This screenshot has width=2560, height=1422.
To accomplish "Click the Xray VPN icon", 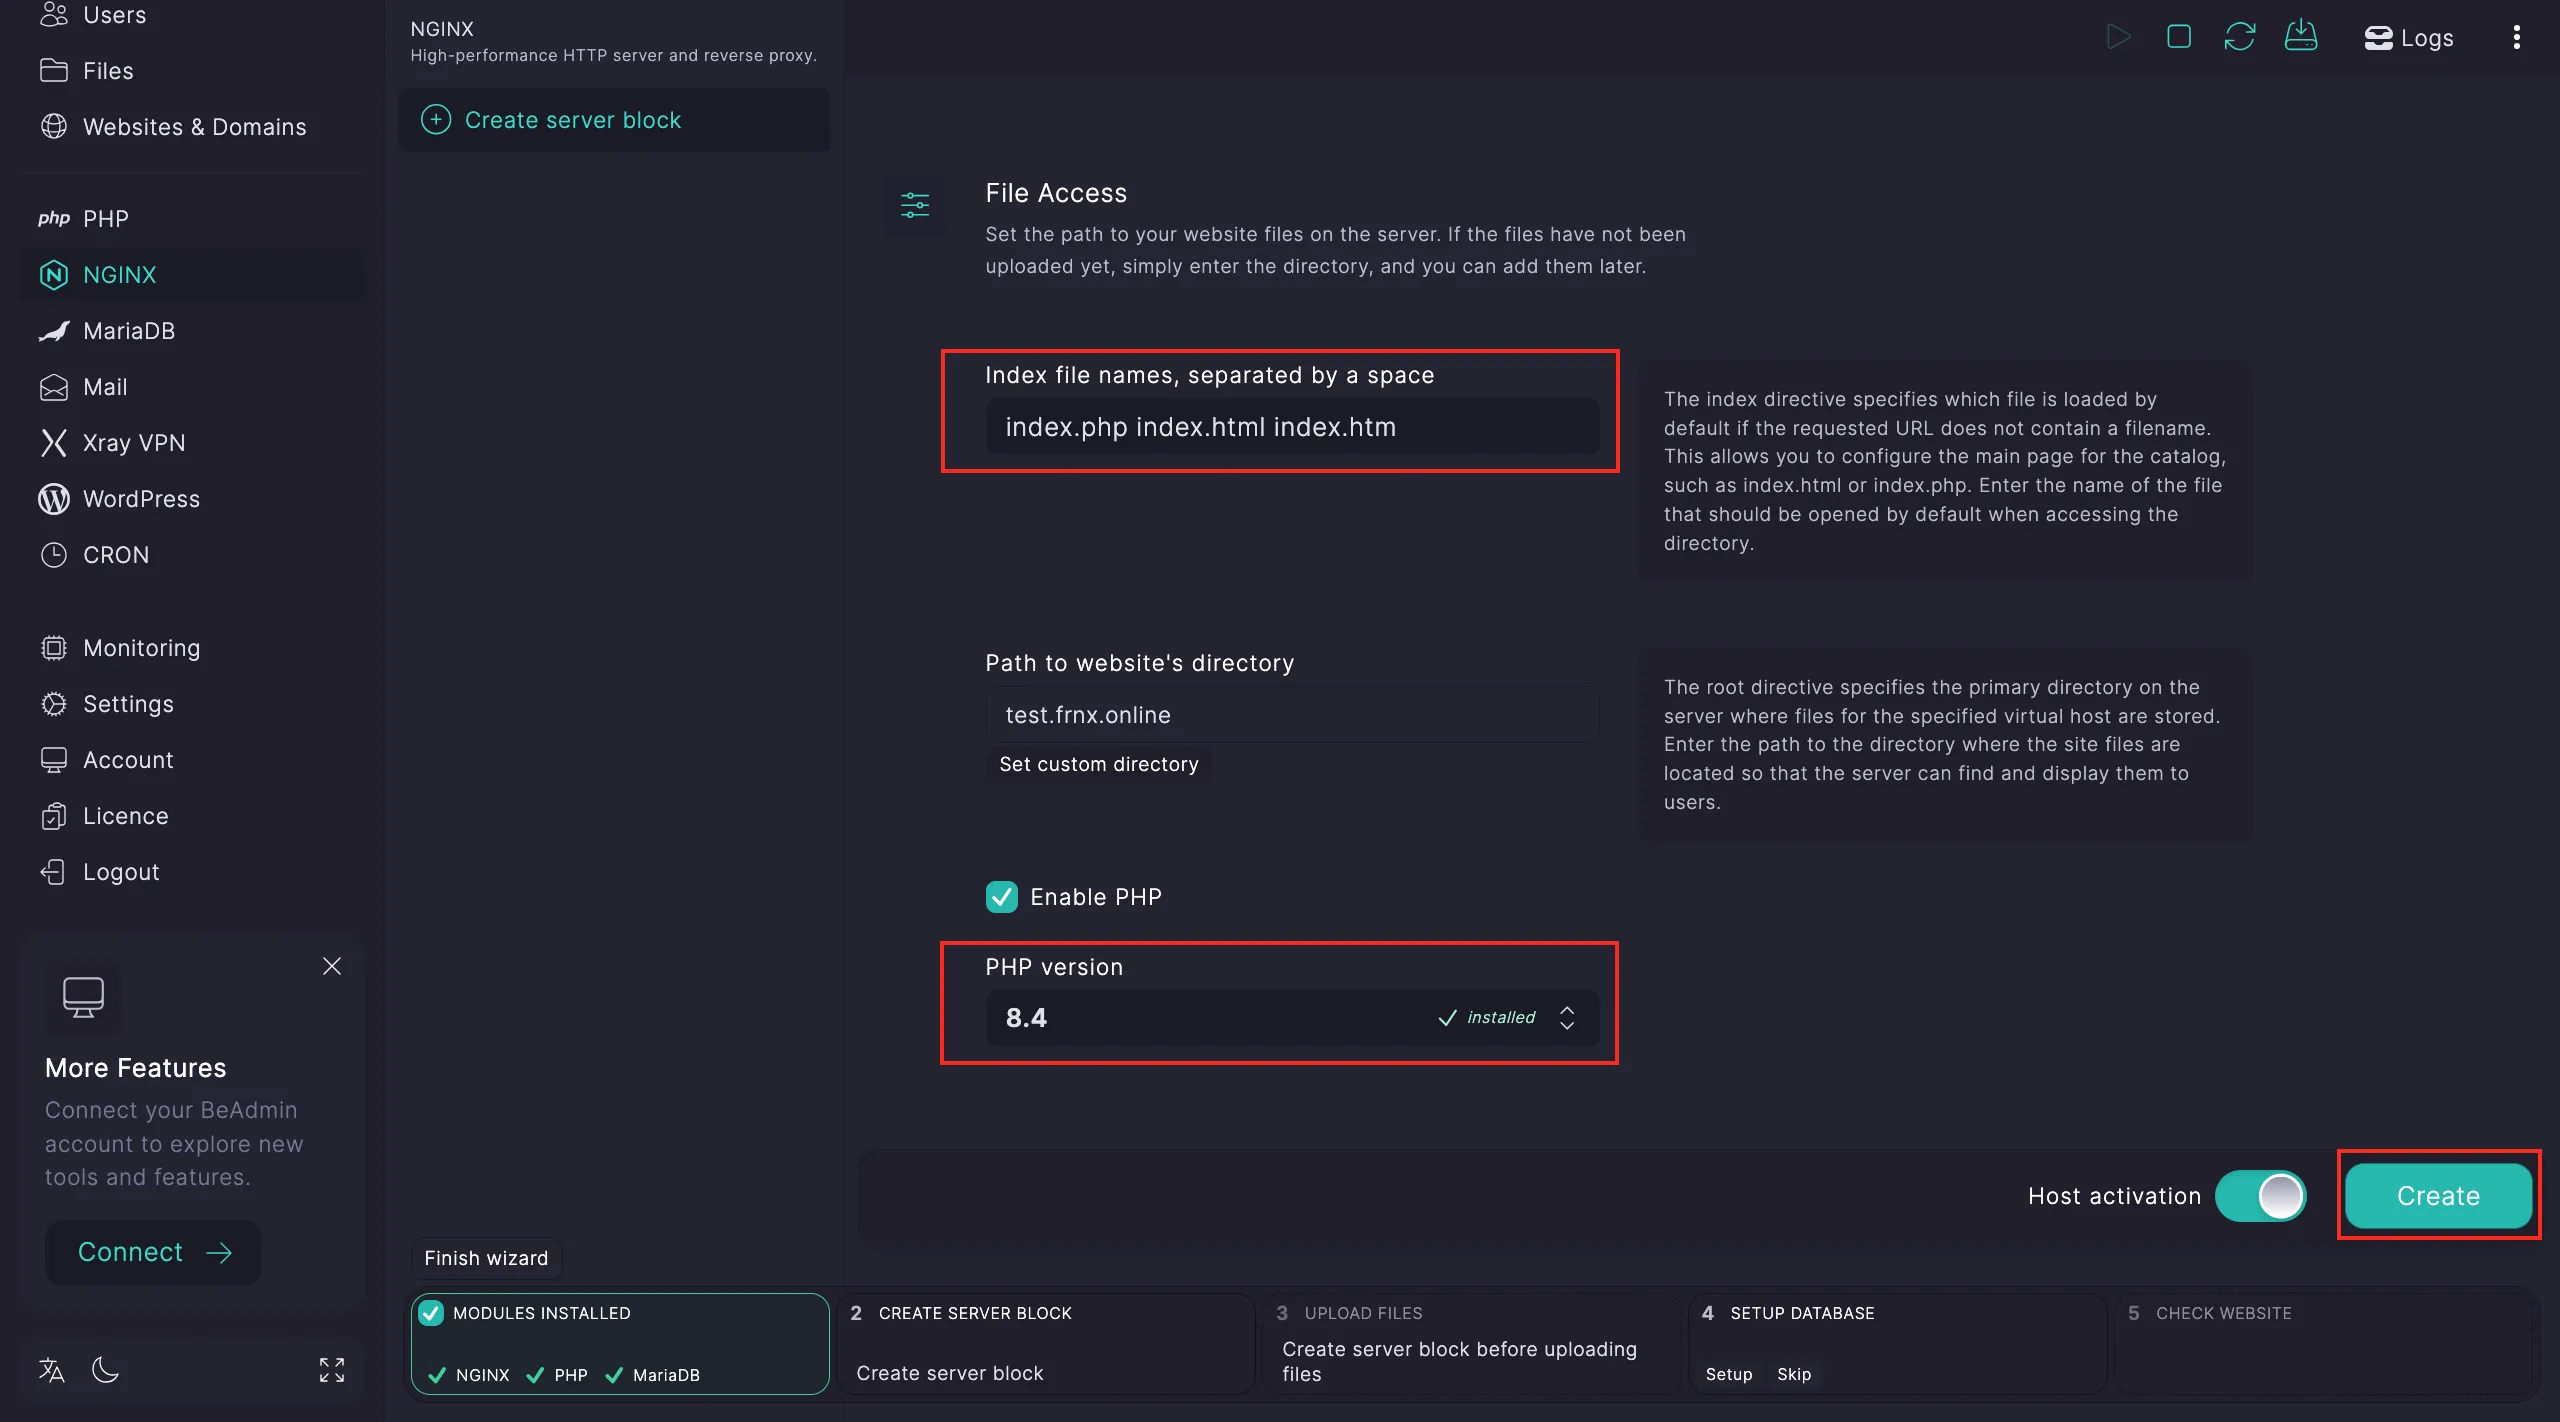I will 54,443.
